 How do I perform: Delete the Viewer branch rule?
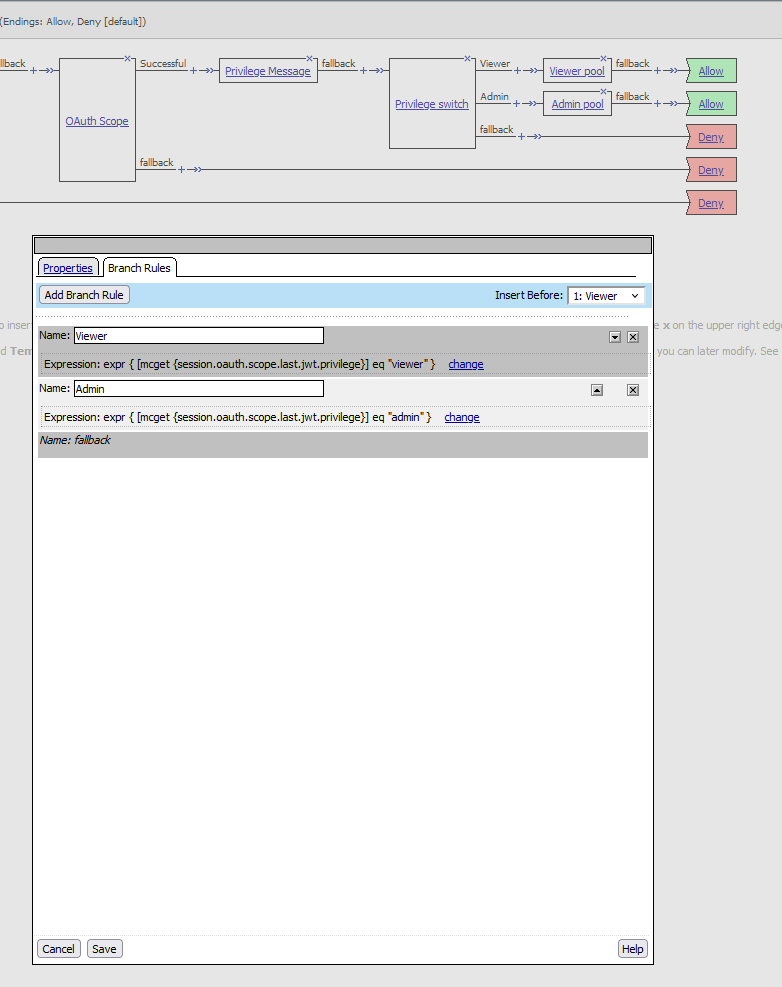pyautogui.click(x=633, y=338)
